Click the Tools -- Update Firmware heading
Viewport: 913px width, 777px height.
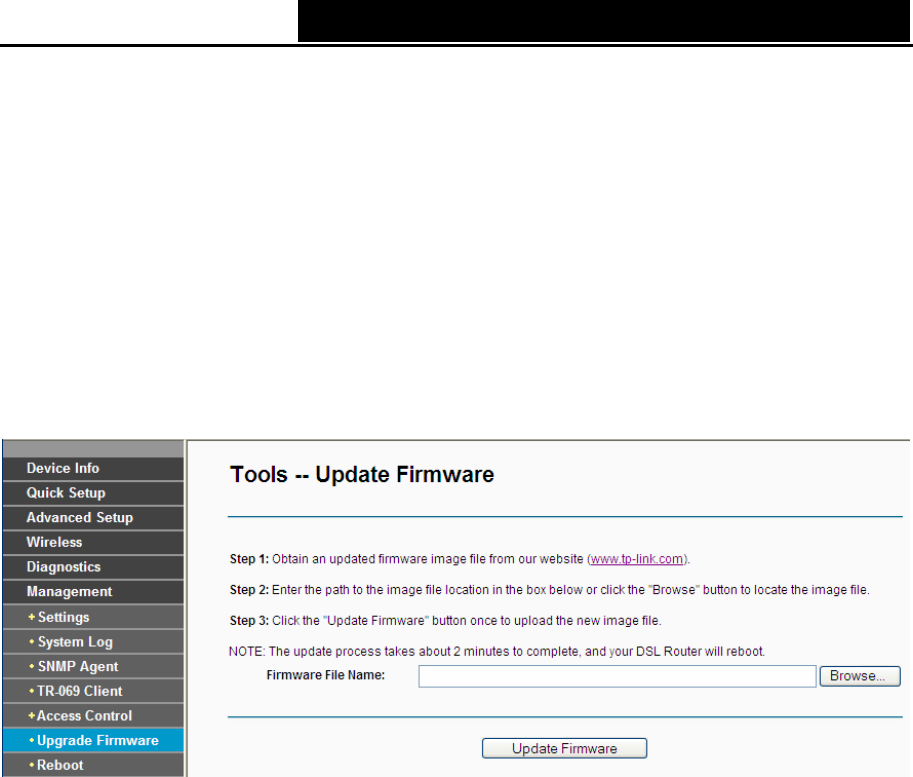(x=362, y=475)
